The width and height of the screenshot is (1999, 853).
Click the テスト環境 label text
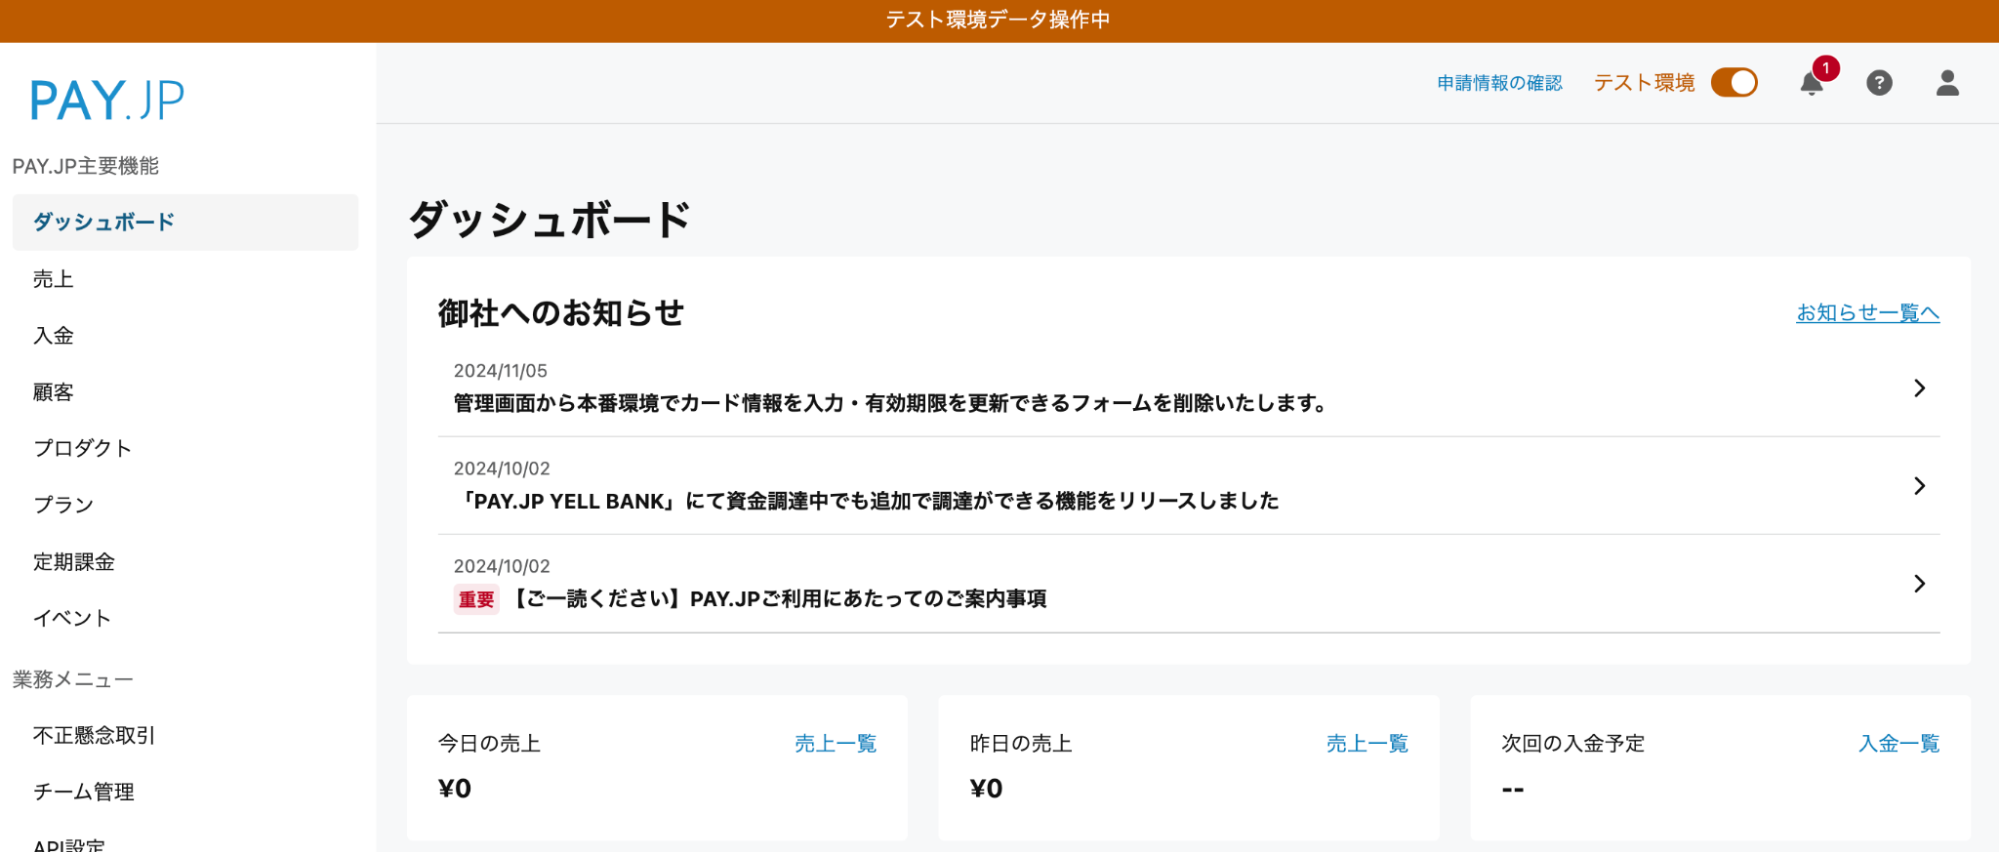1644,83
